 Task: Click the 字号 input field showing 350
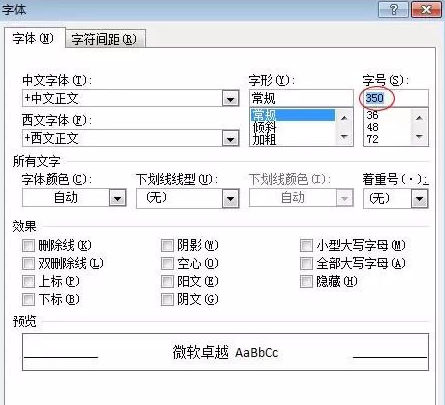point(395,98)
